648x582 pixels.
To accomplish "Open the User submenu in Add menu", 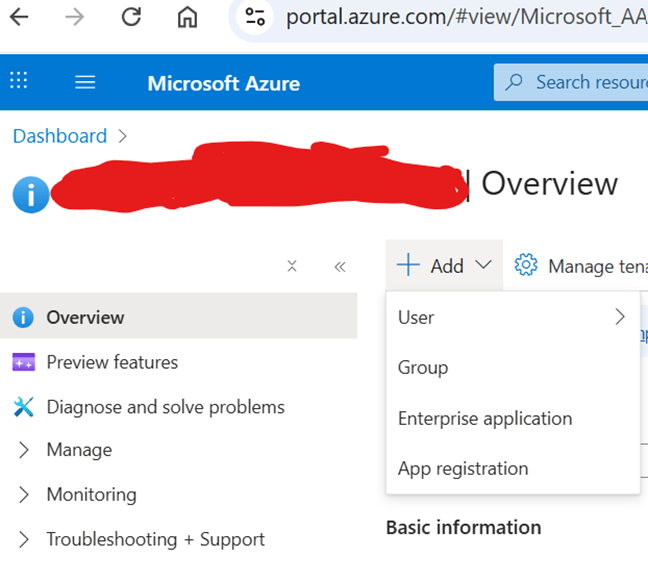I will [x=511, y=317].
